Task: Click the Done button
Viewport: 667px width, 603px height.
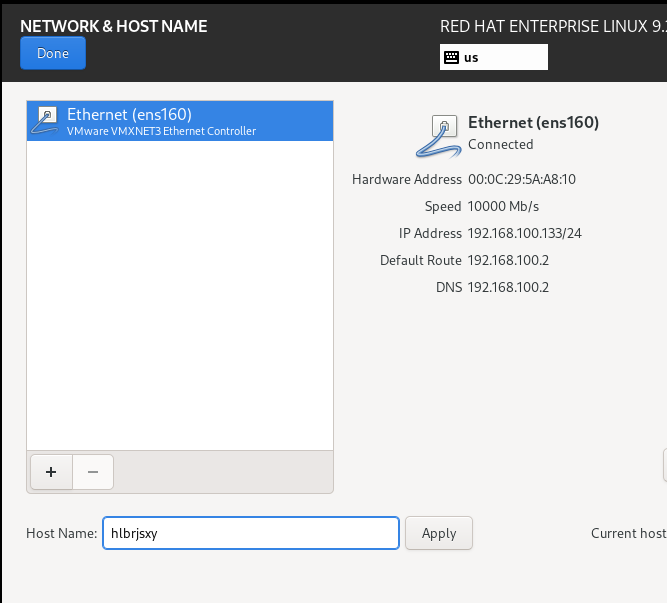Action: pos(52,54)
